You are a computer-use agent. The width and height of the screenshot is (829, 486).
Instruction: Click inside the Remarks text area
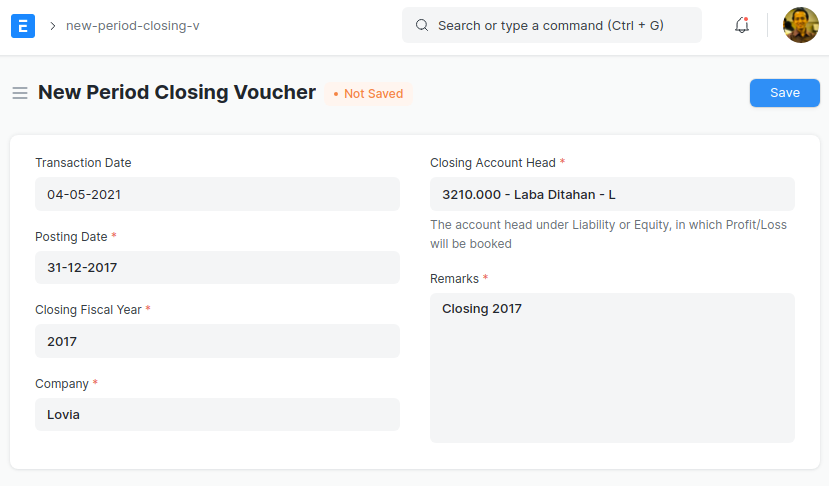(612, 368)
